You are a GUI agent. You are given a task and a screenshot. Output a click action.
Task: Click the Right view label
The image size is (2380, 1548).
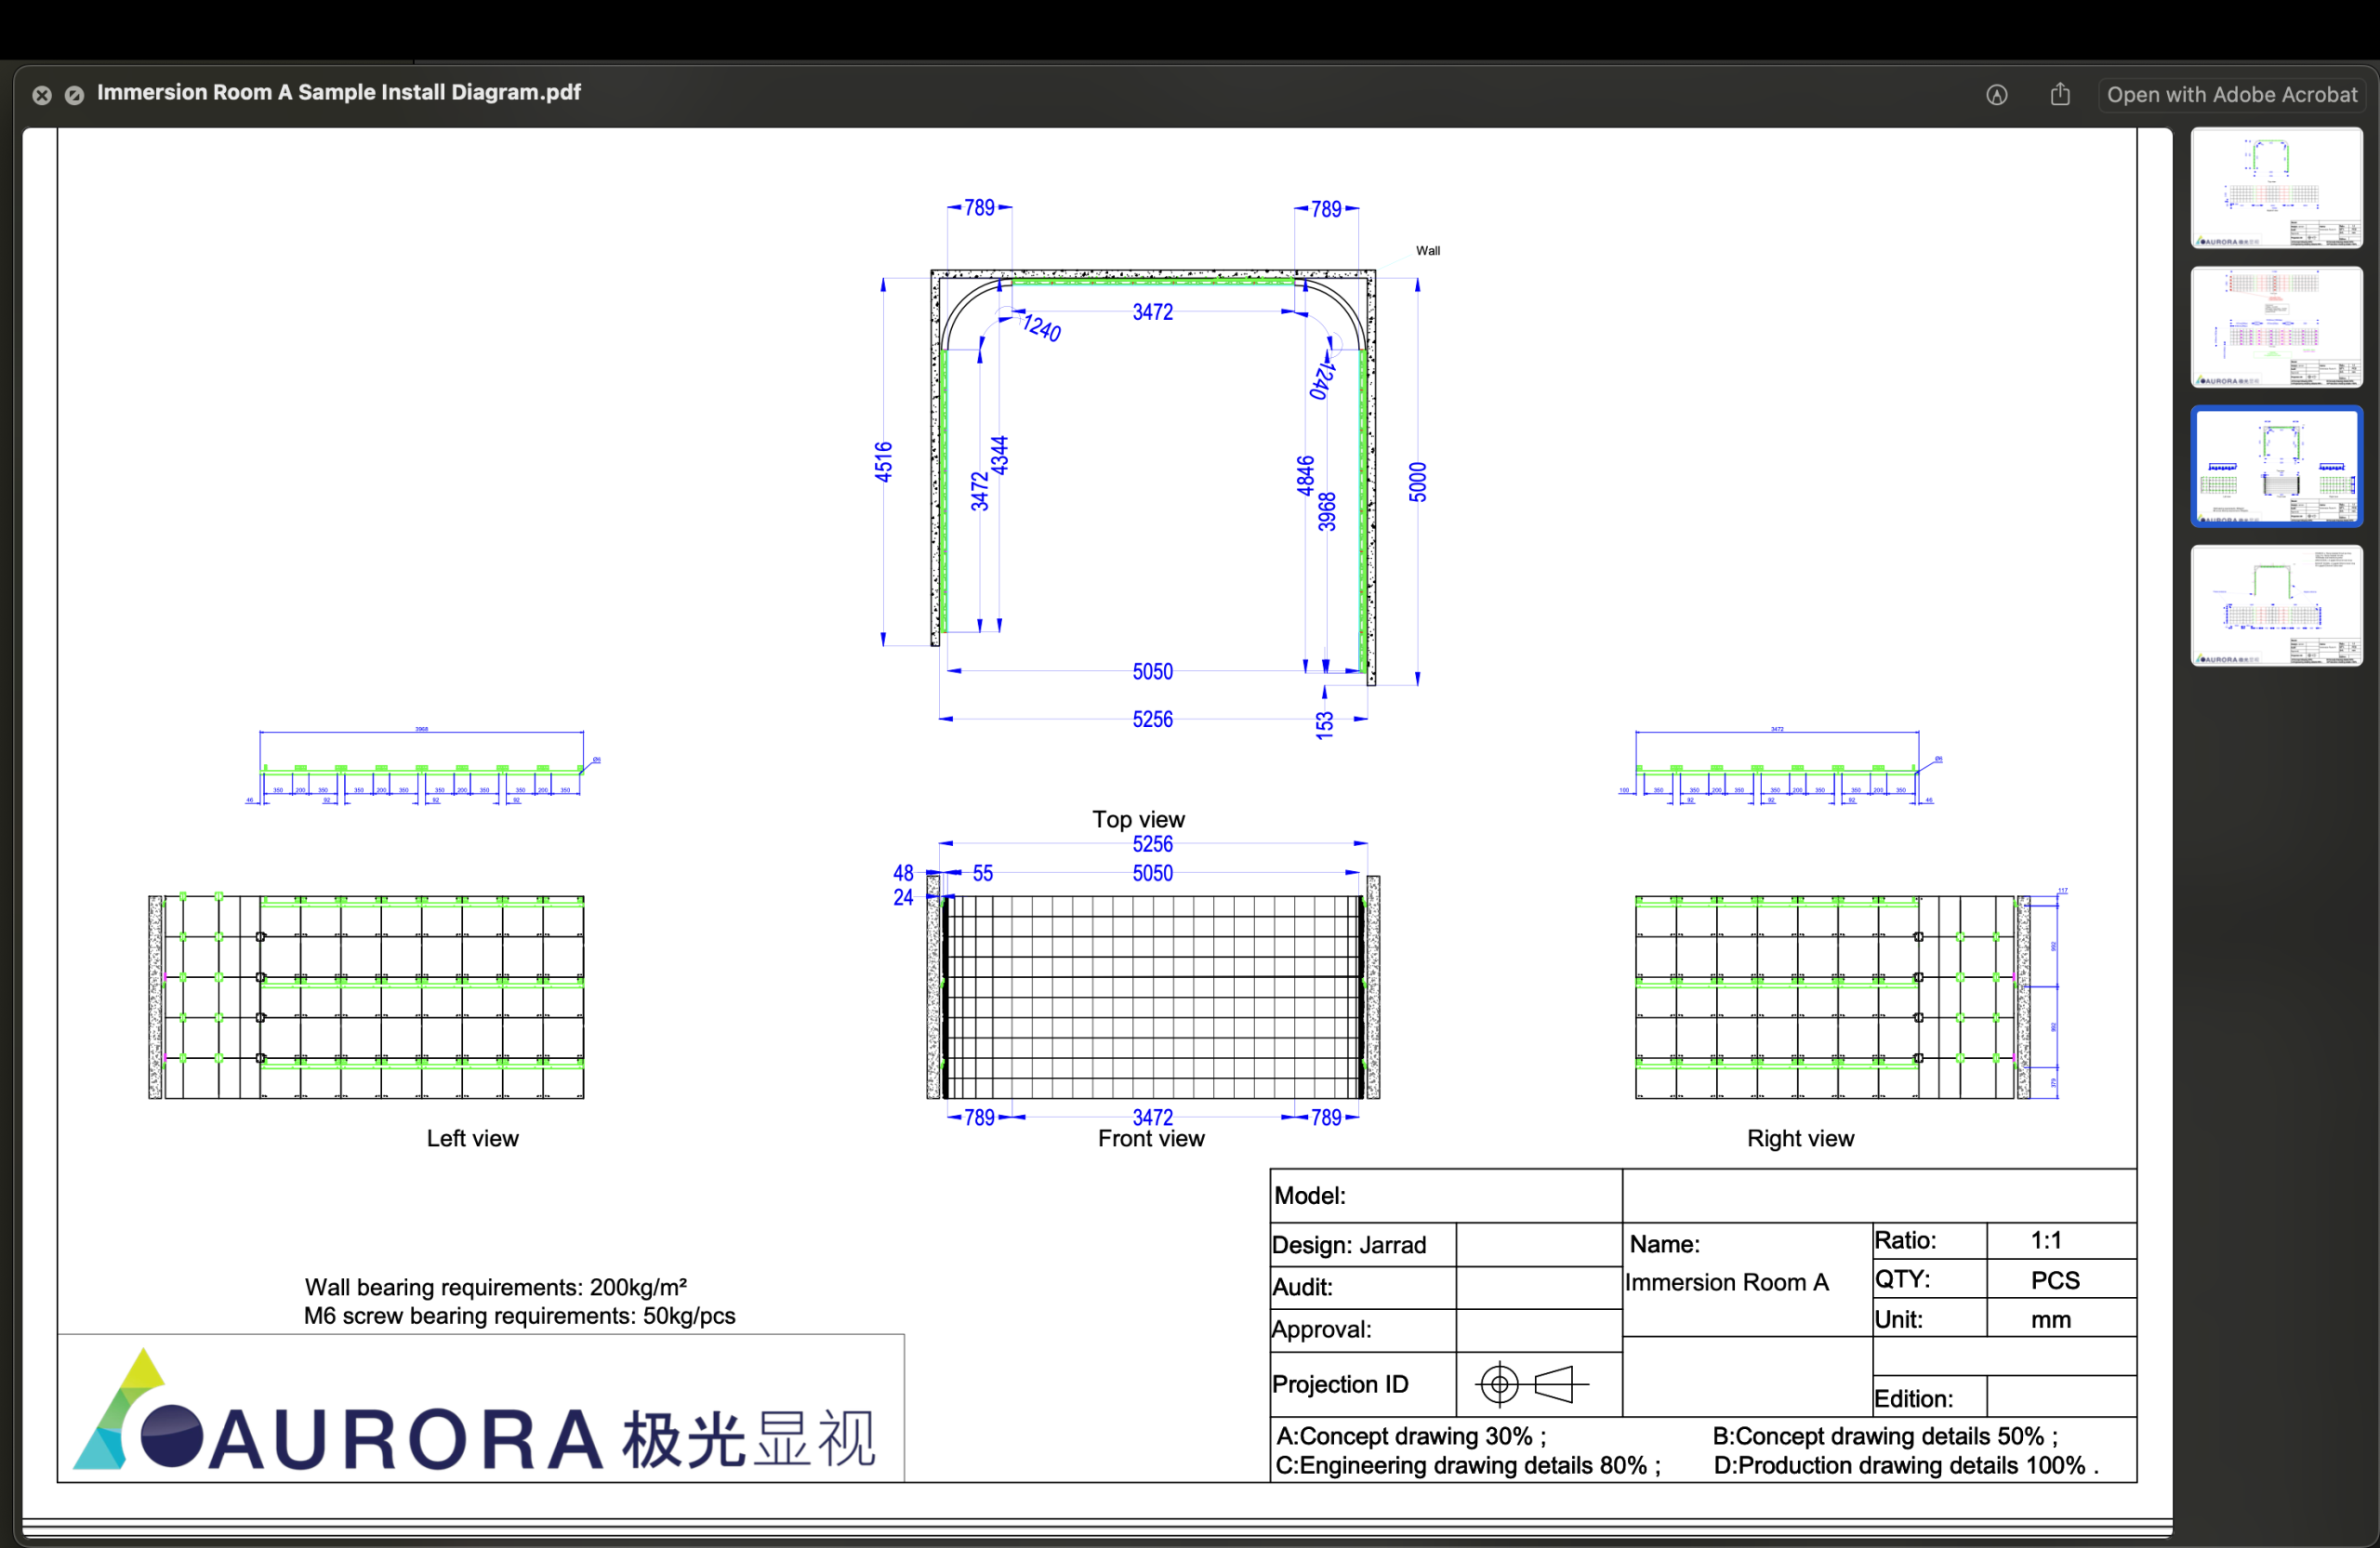point(1800,1138)
